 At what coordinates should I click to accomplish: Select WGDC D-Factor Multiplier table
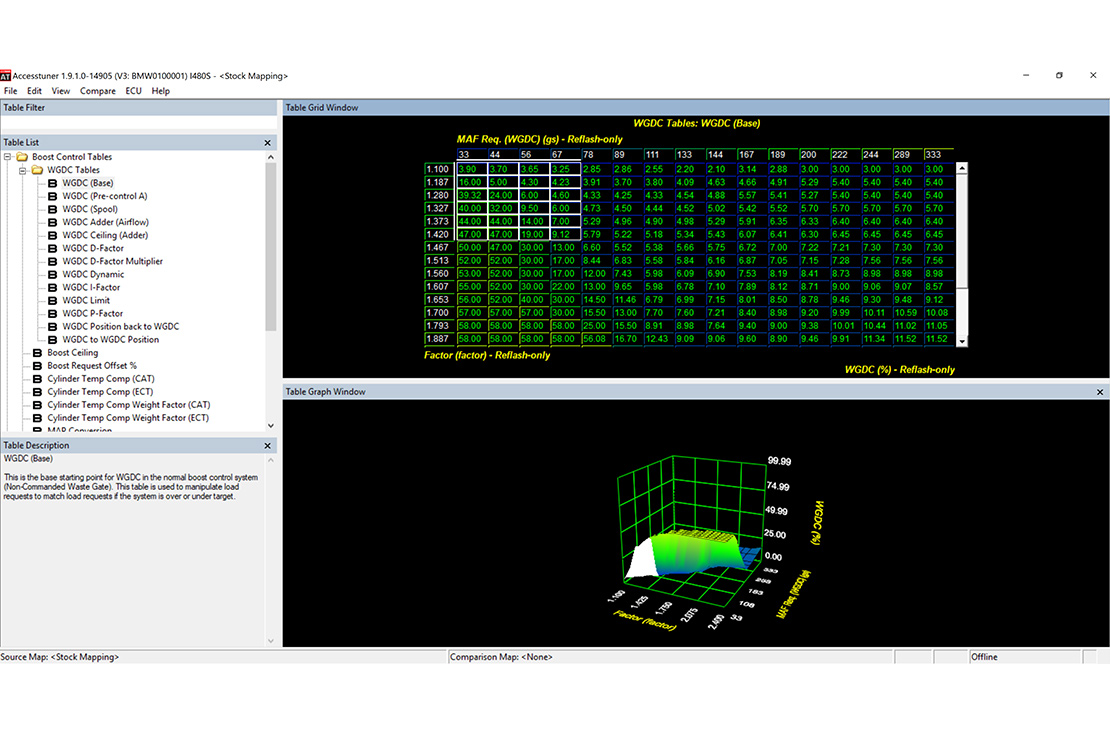[113, 261]
